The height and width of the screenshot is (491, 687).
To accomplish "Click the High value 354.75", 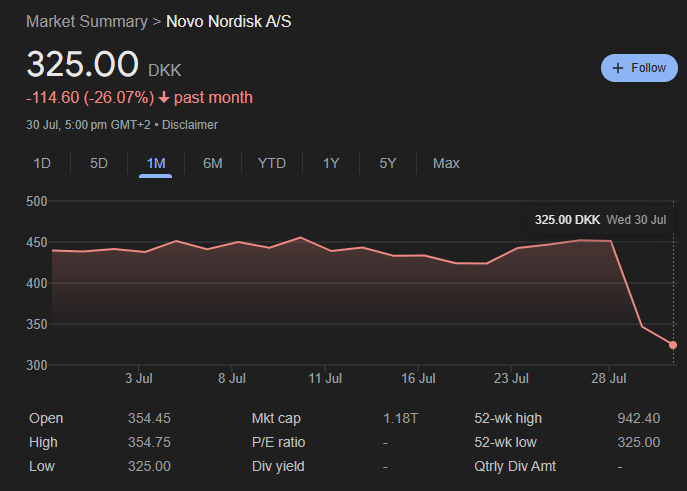I will point(149,442).
